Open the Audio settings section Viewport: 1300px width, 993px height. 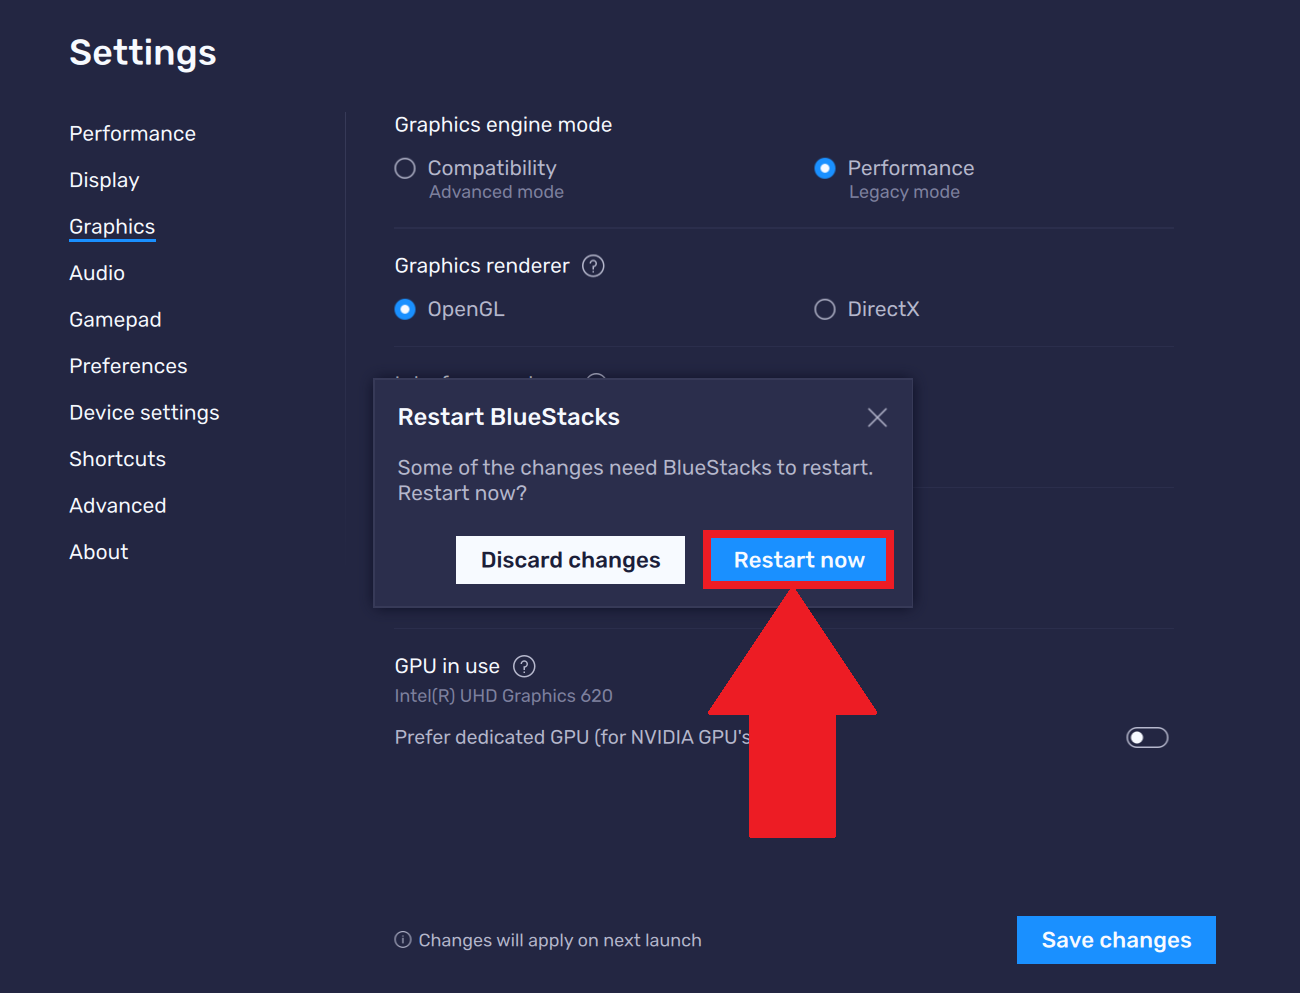pos(97,273)
